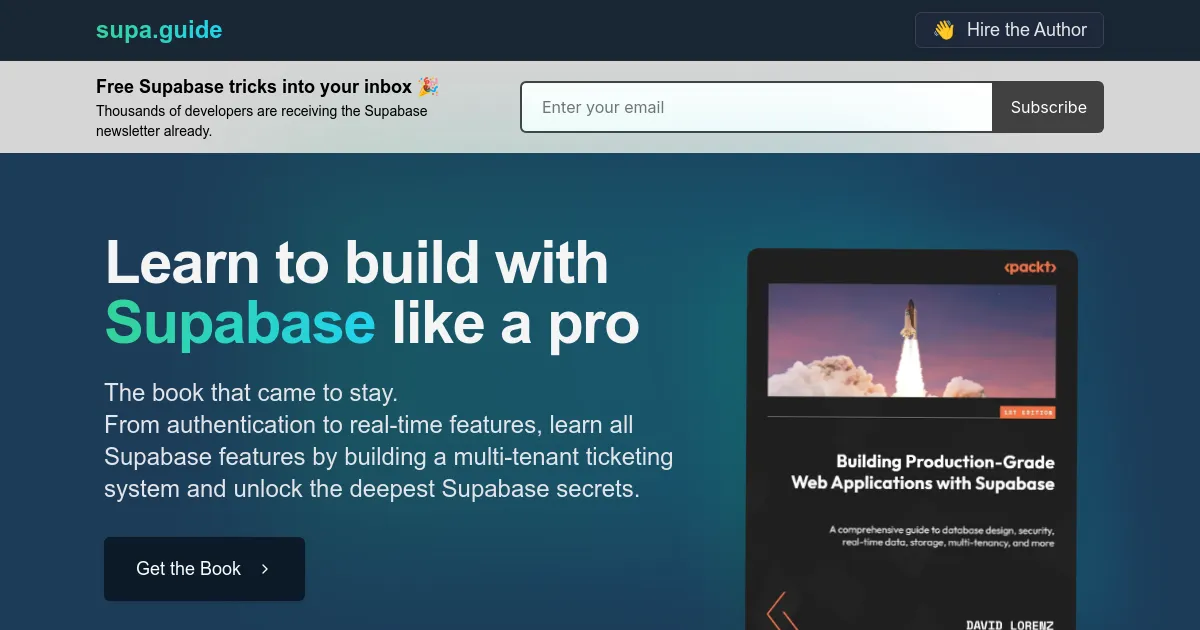Image resolution: width=1200 pixels, height=630 pixels.
Task: Click the waving hand emoji icon
Action: (x=944, y=30)
